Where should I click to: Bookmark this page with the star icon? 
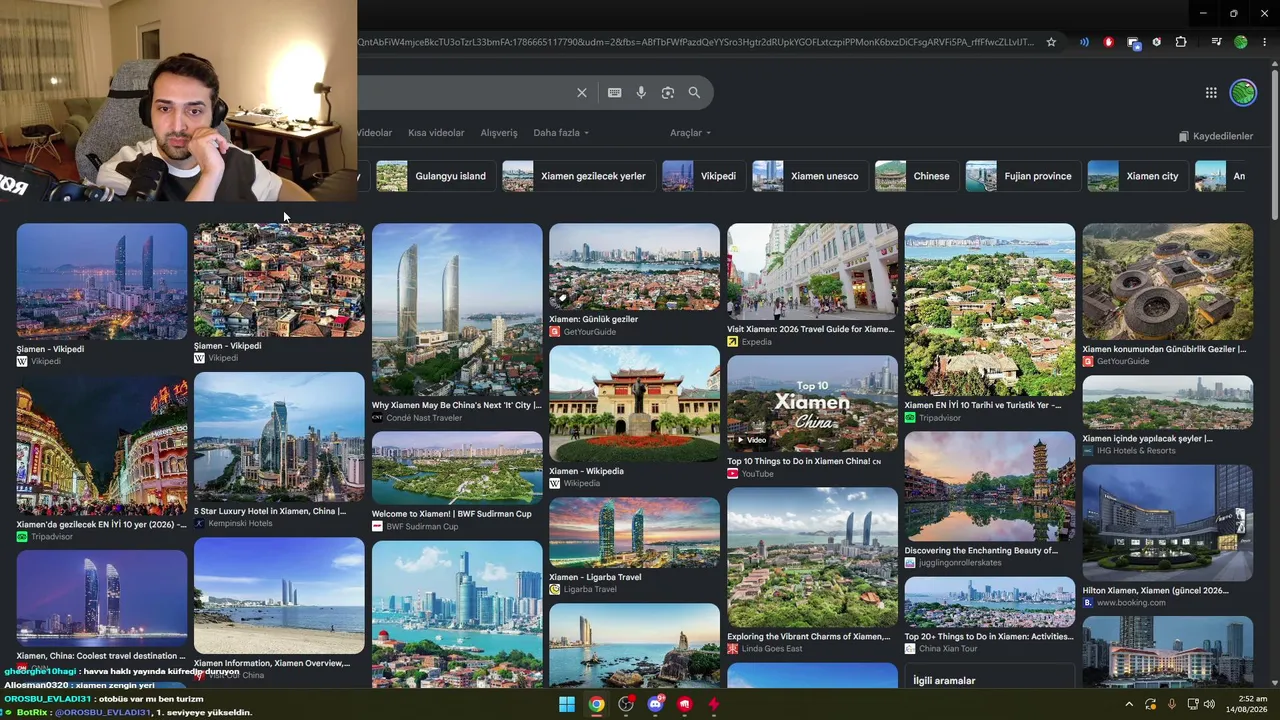(x=1051, y=42)
